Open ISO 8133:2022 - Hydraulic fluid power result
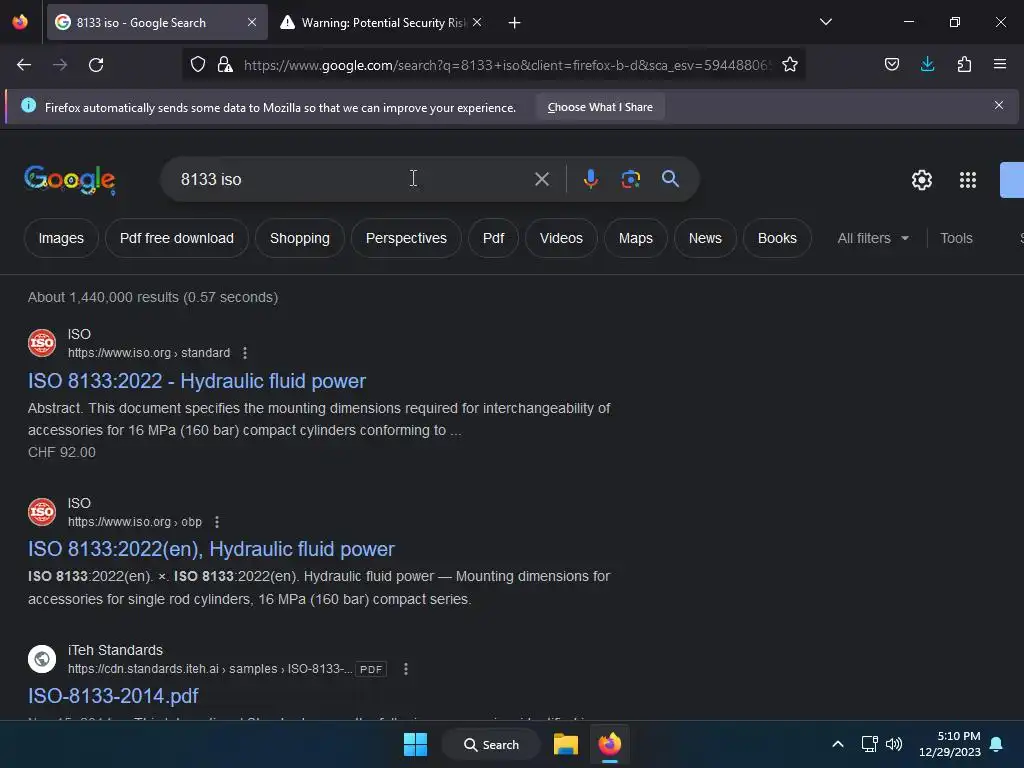 tap(197, 381)
